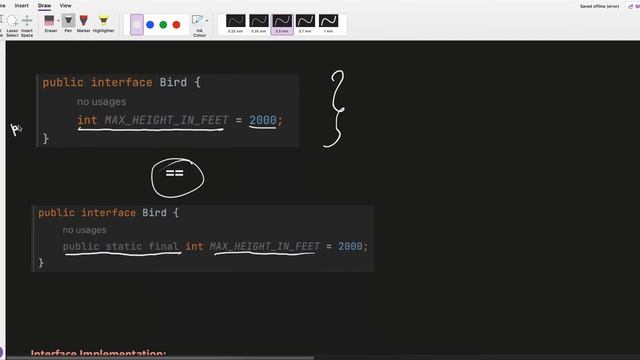The width and height of the screenshot is (640, 360).
Task: Choose the Insert Space tool
Action: (x=27, y=26)
